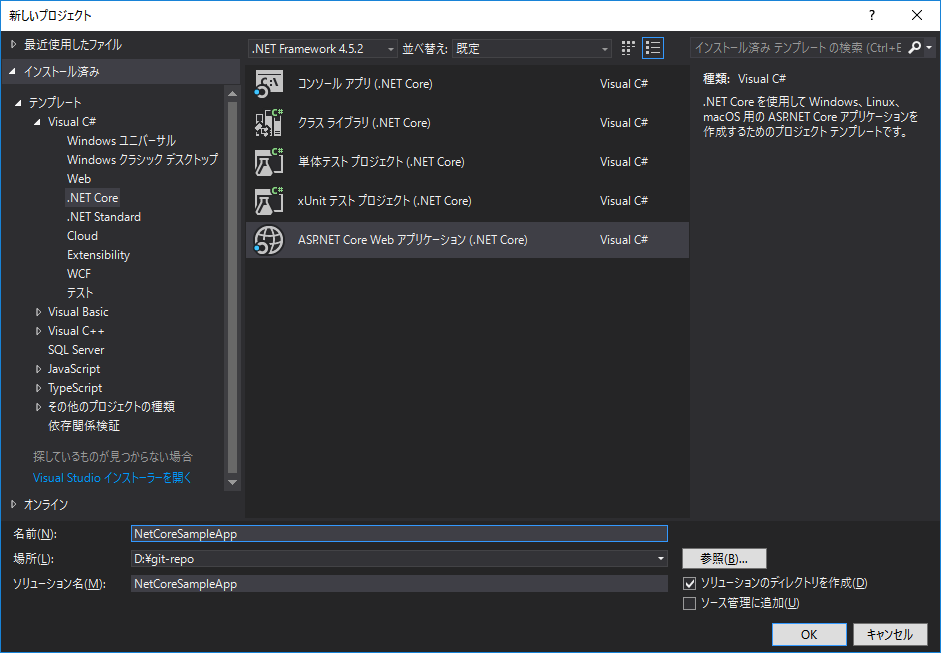Image resolution: width=941 pixels, height=653 pixels.
Task: Select the xUnit テスト プロジェクト template icon
Action: (269, 200)
